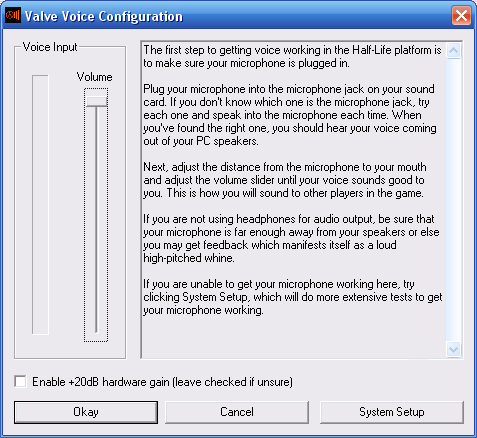Enable the +20dB hardware gain checkbox
The height and width of the screenshot is (438, 477).
pos(20,381)
